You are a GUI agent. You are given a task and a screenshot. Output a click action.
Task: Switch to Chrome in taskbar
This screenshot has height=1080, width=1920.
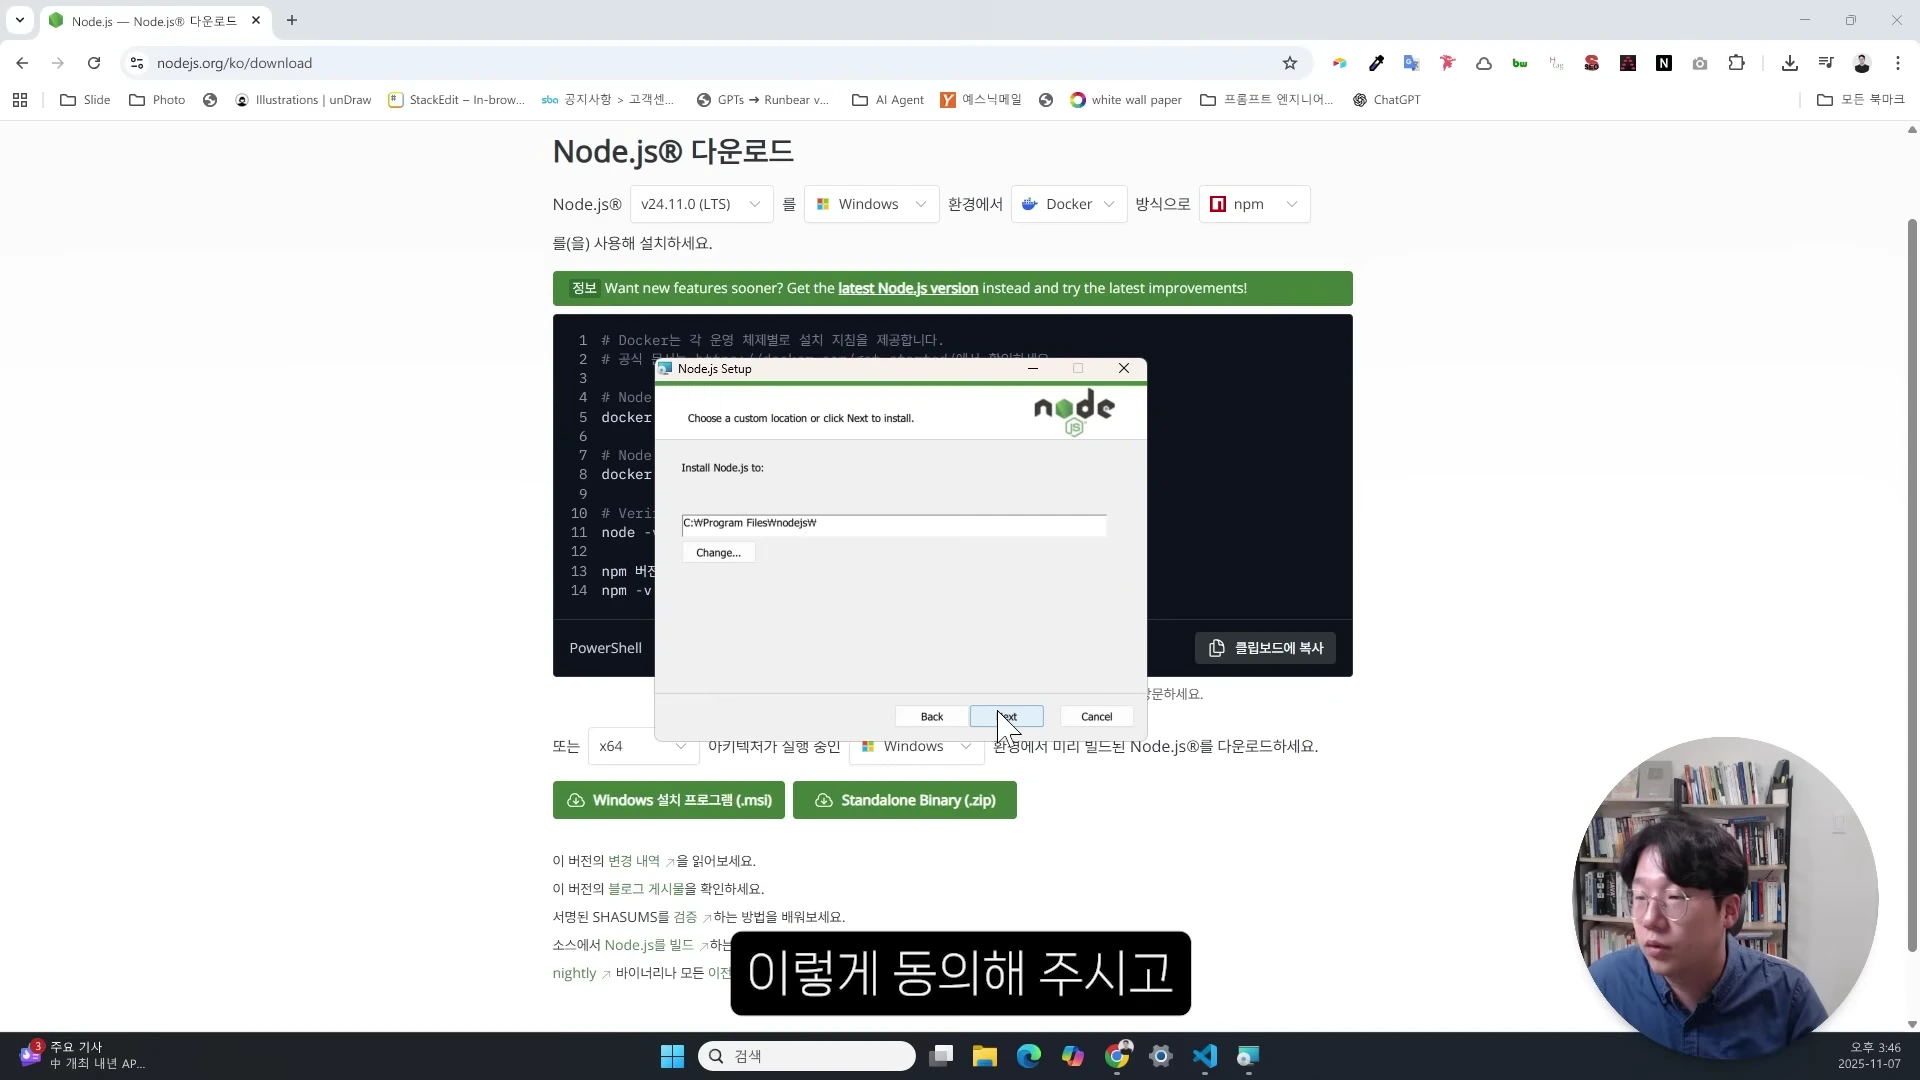(x=1117, y=1056)
